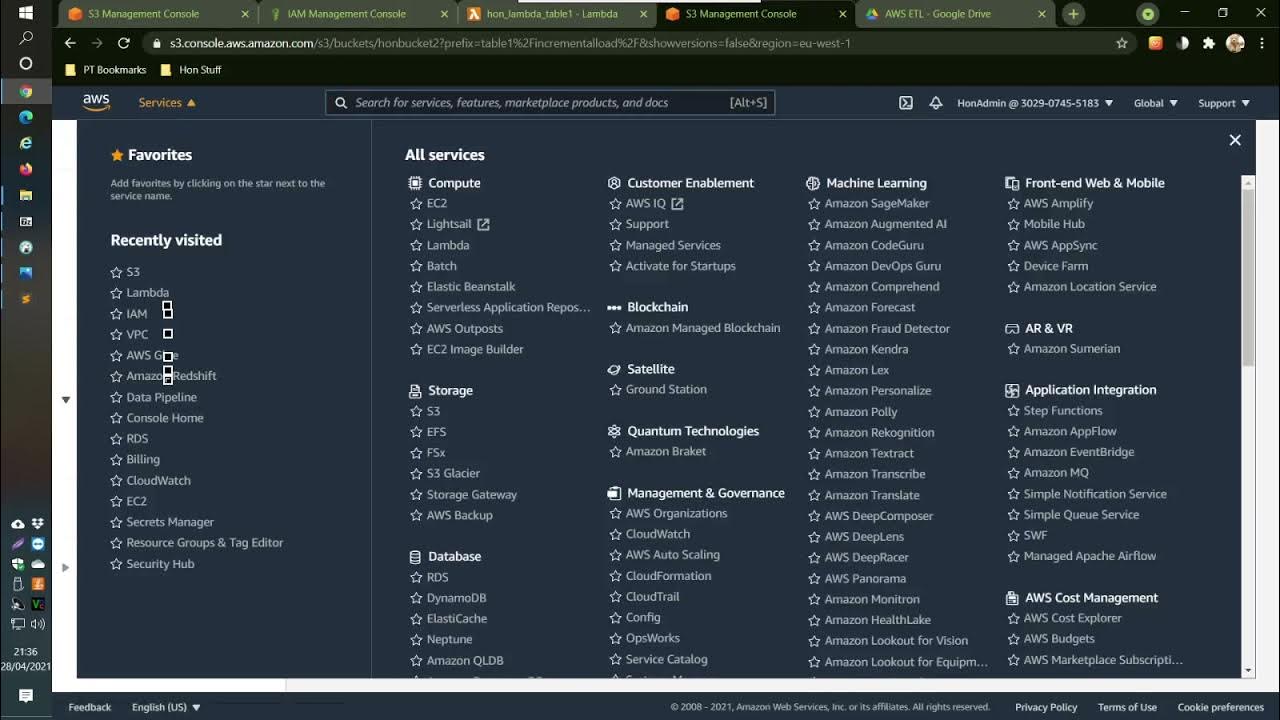The width and height of the screenshot is (1280, 720).
Task: Click the Quantum Technologies category icon
Action: pos(614,431)
